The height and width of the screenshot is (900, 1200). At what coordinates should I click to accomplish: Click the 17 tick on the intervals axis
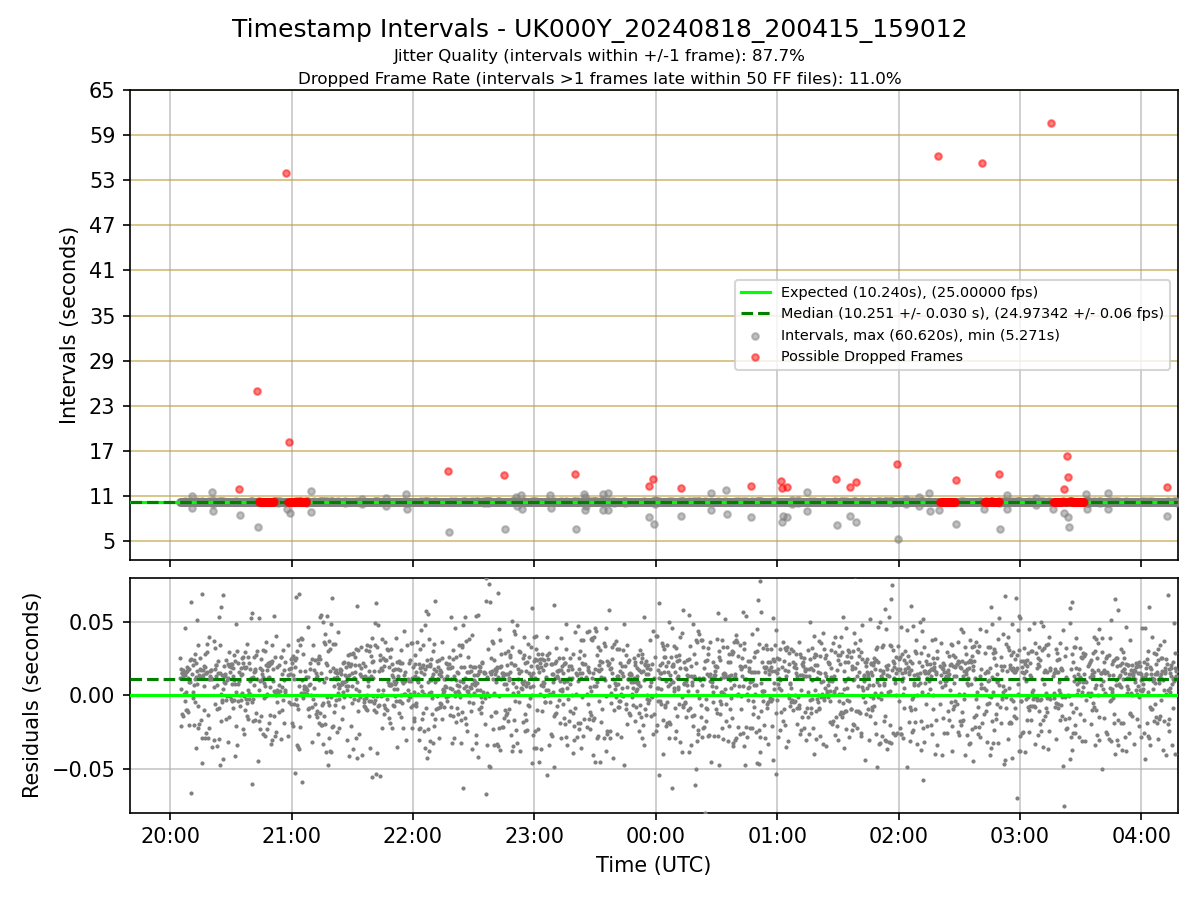[101, 451]
